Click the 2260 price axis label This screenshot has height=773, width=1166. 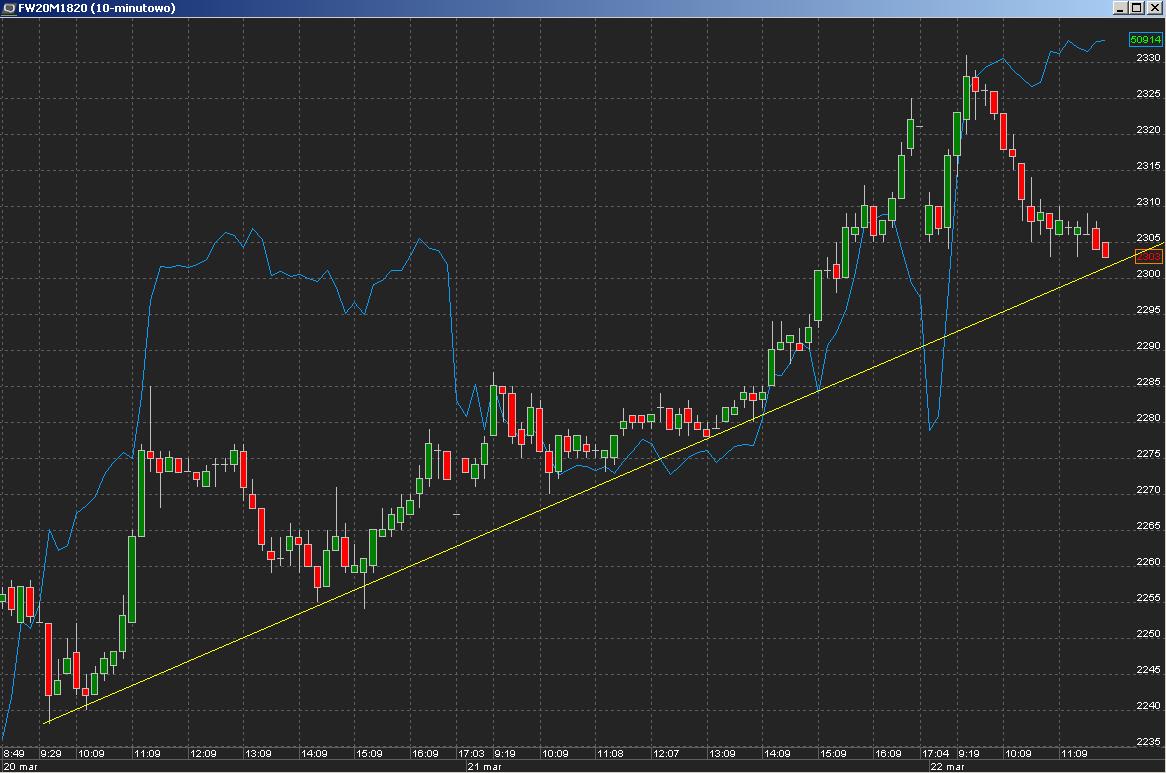(x=1148, y=562)
